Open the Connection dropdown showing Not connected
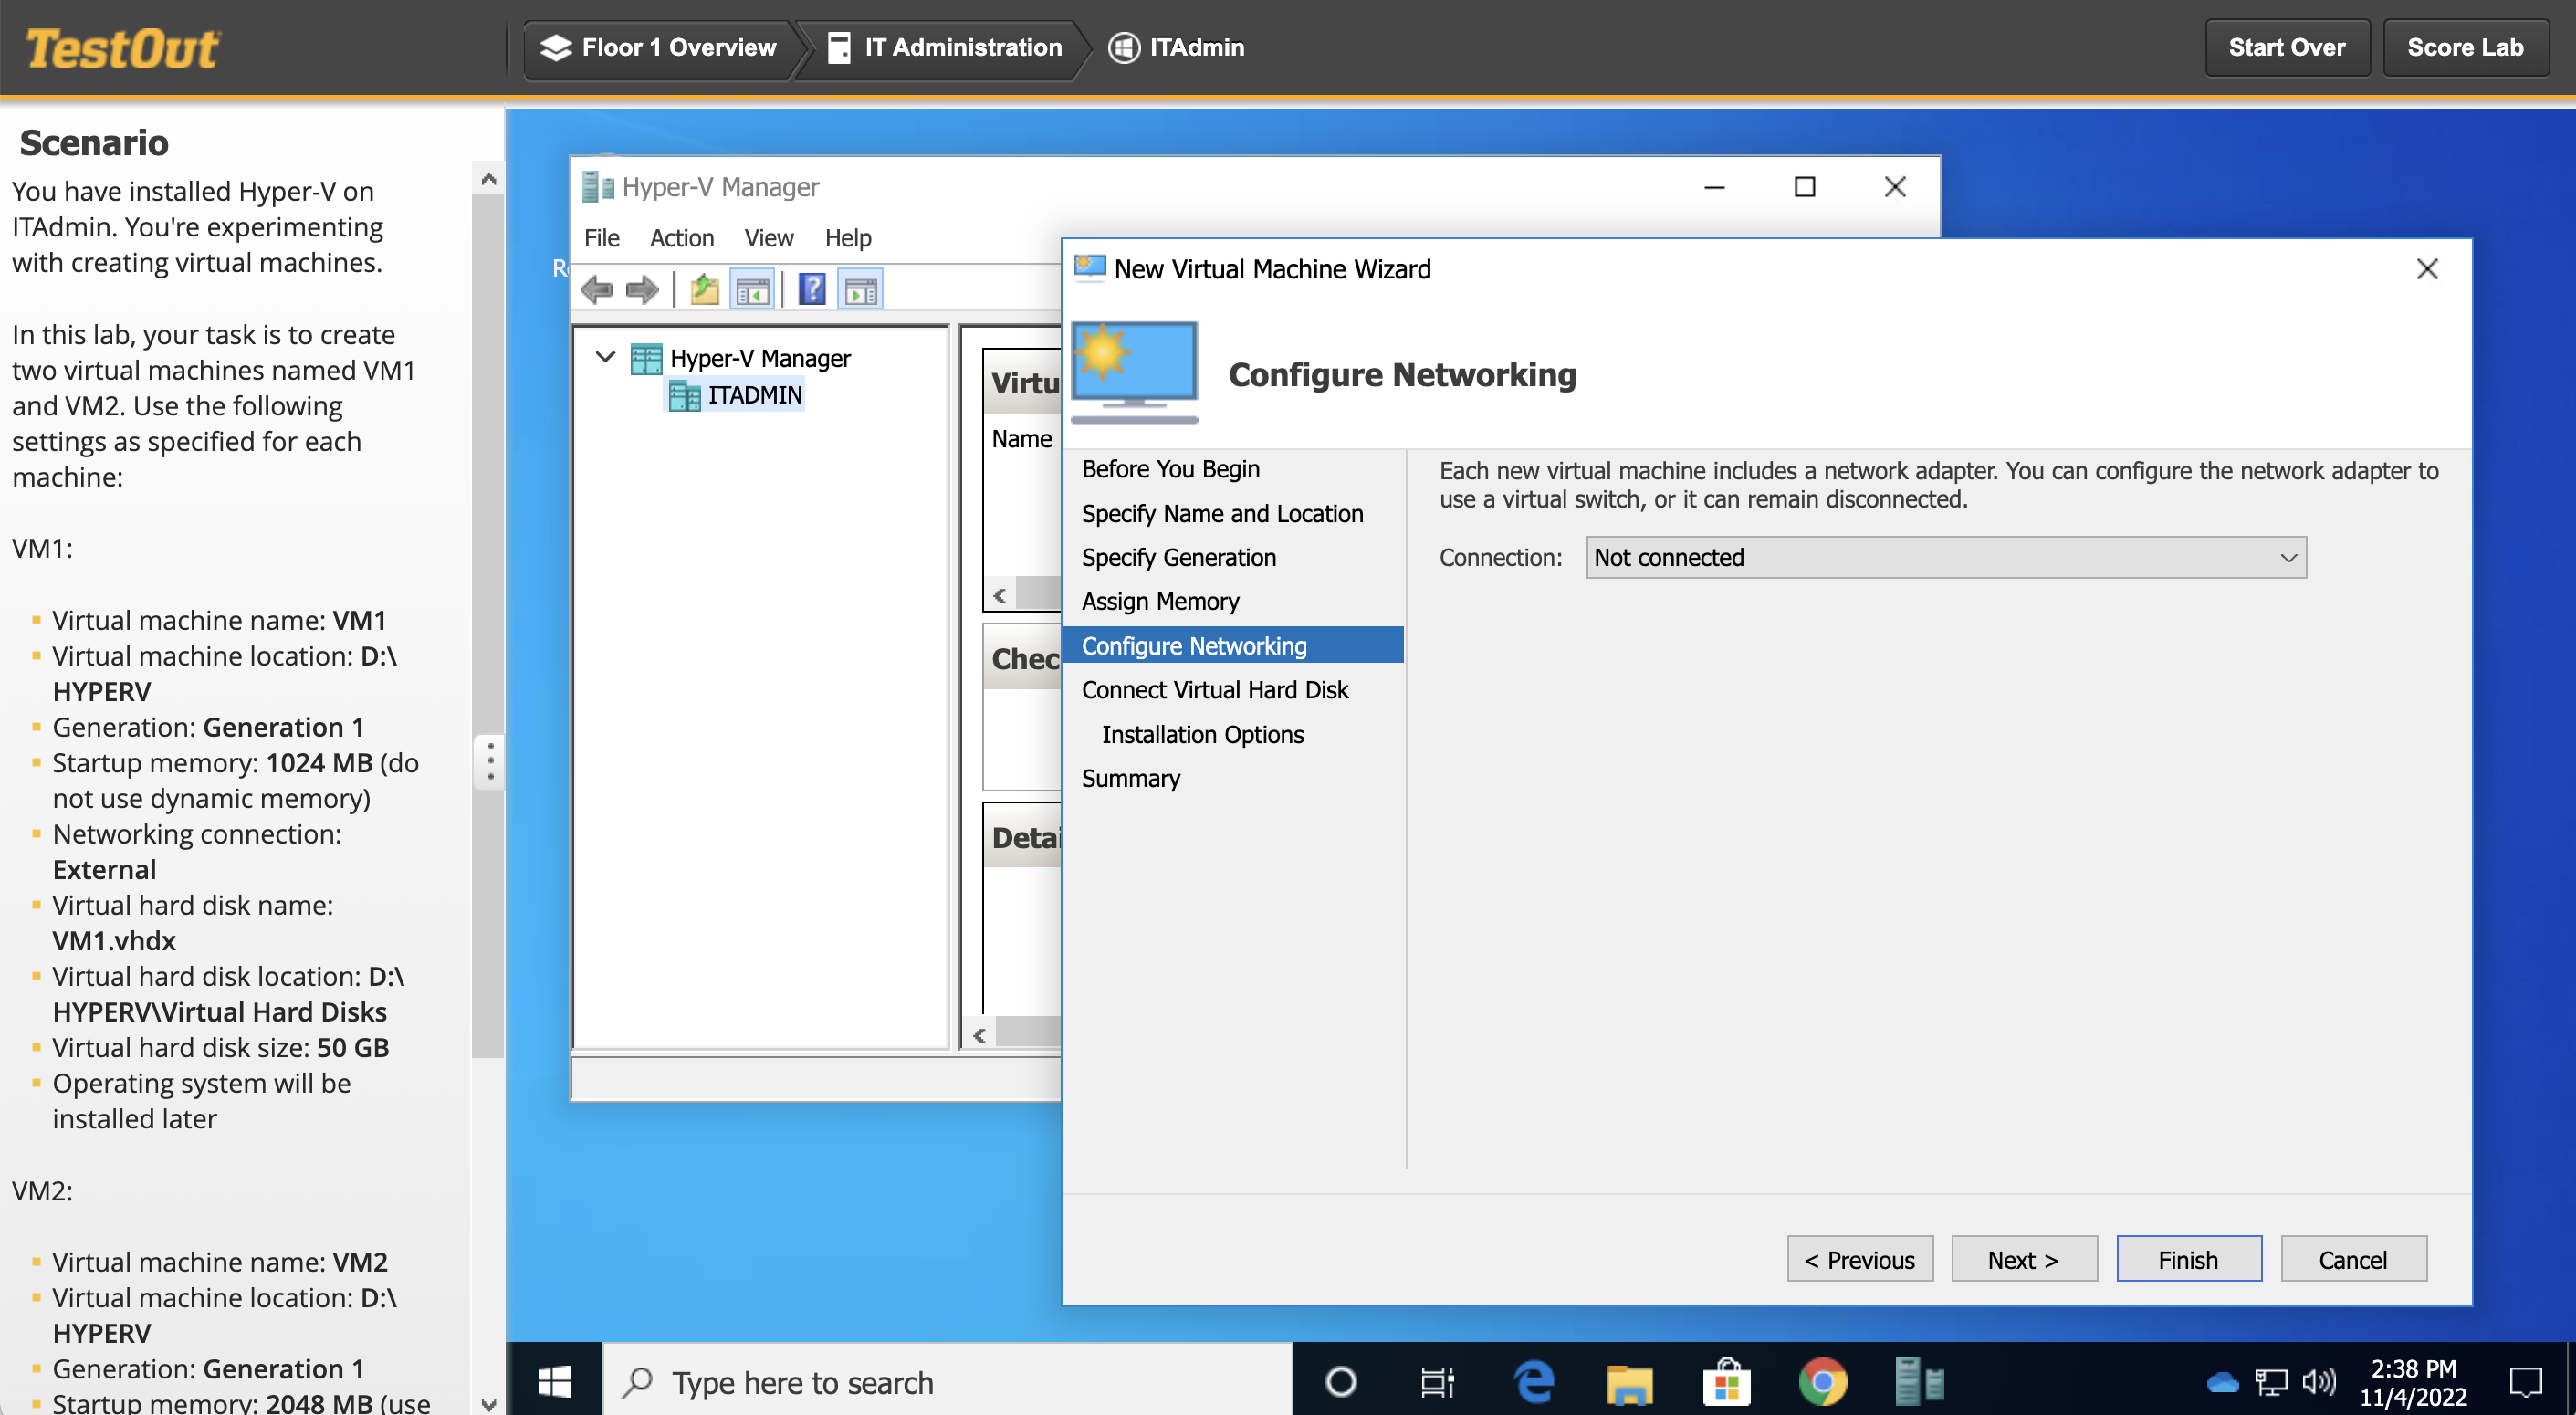The width and height of the screenshot is (2576, 1415). [1945, 557]
